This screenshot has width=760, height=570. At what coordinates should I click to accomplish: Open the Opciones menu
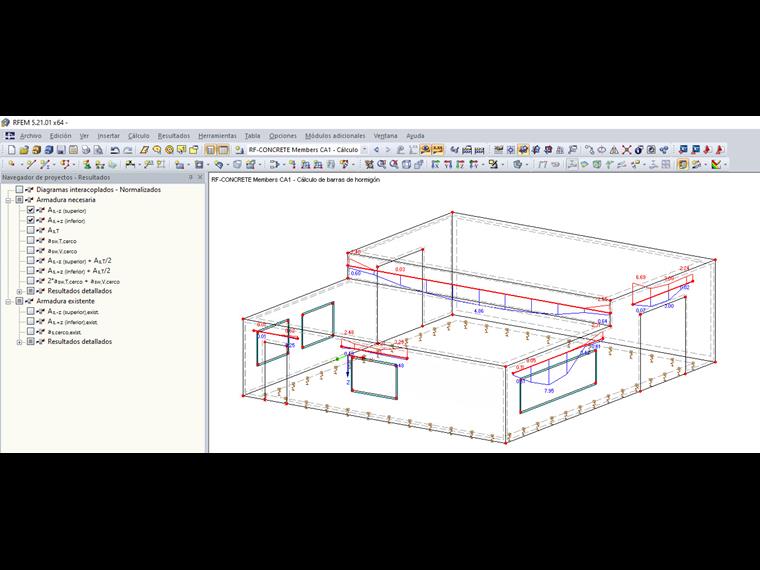pyautogui.click(x=283, y=136)
